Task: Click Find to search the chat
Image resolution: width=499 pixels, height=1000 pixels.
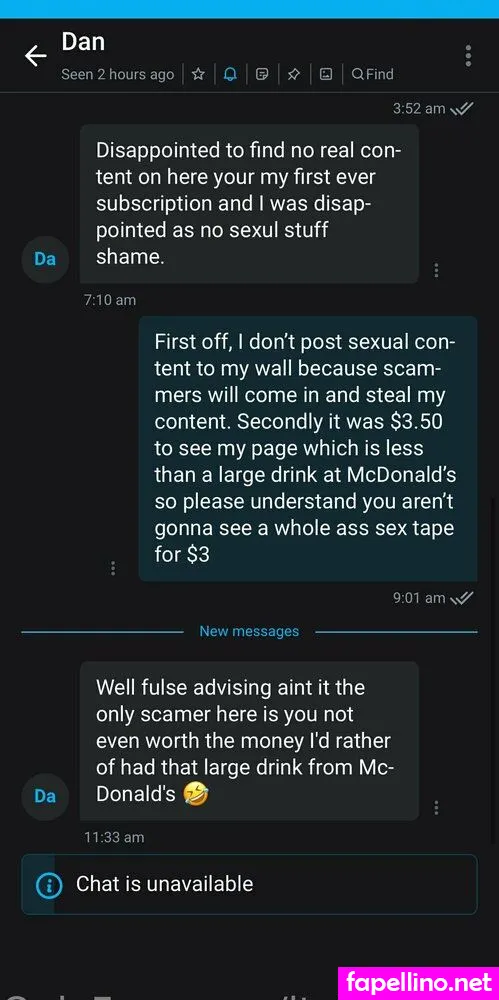Action: (x=373, y=75)
